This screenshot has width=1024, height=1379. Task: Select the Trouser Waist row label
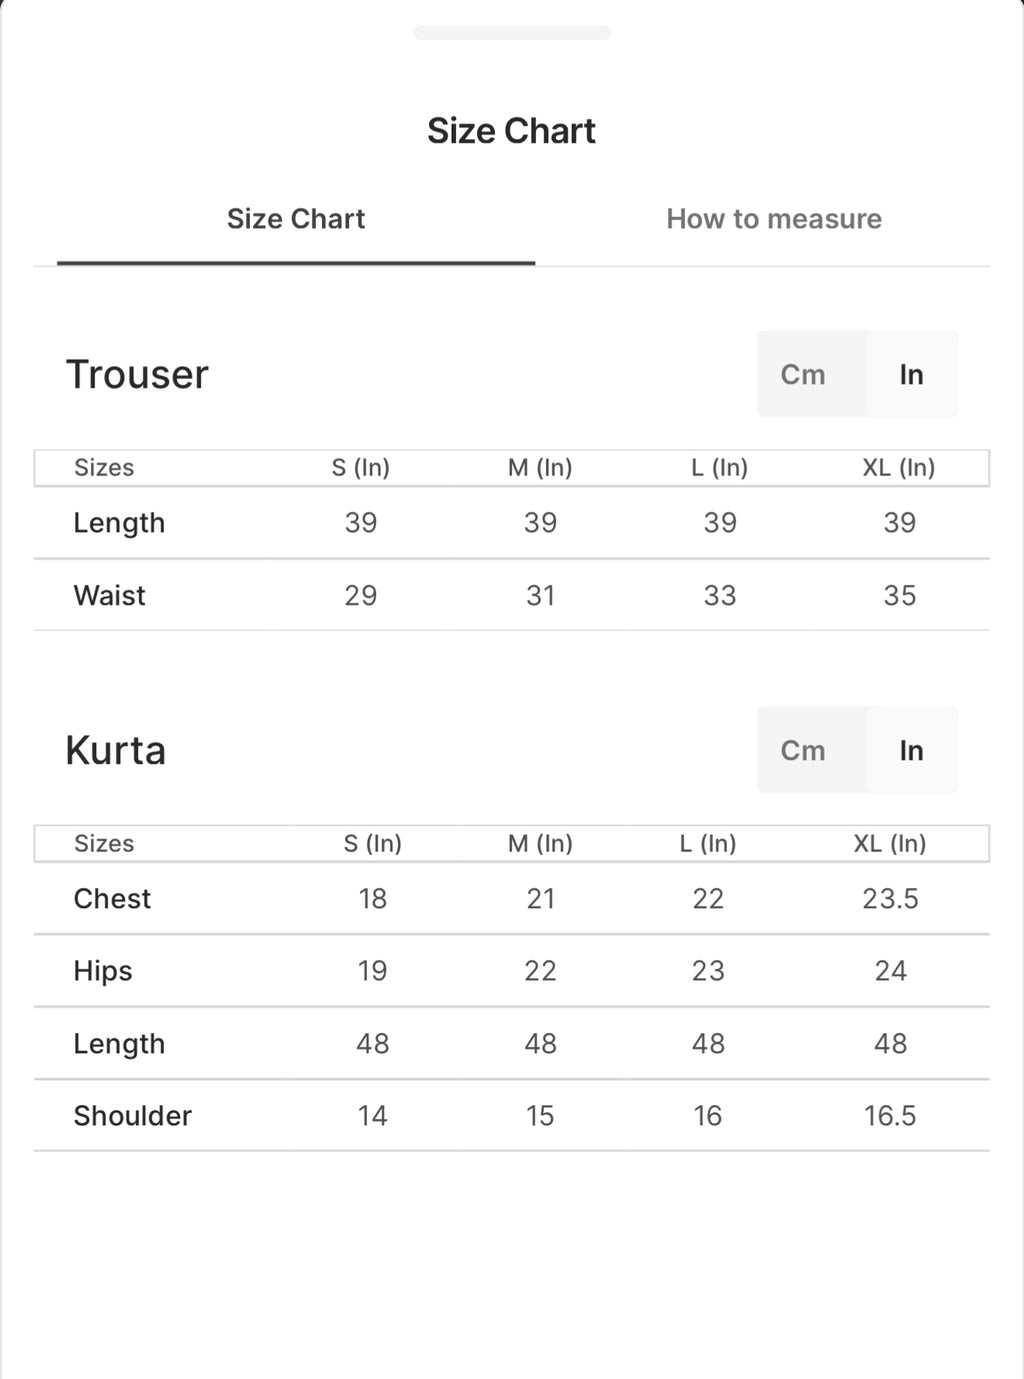click(x=110, y=596)
